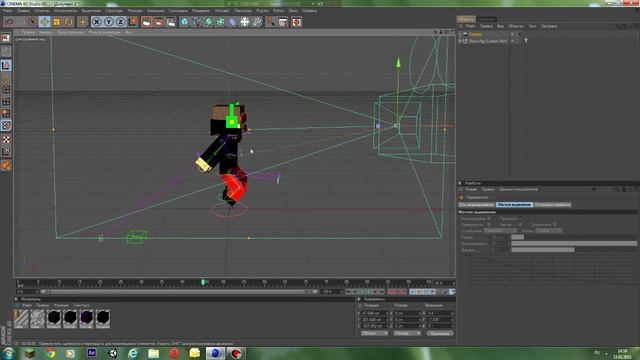This screenshot has width=640, height=360.
Task: Add a Cube primitive from the toolbar
Action: (x=184, y=22)
